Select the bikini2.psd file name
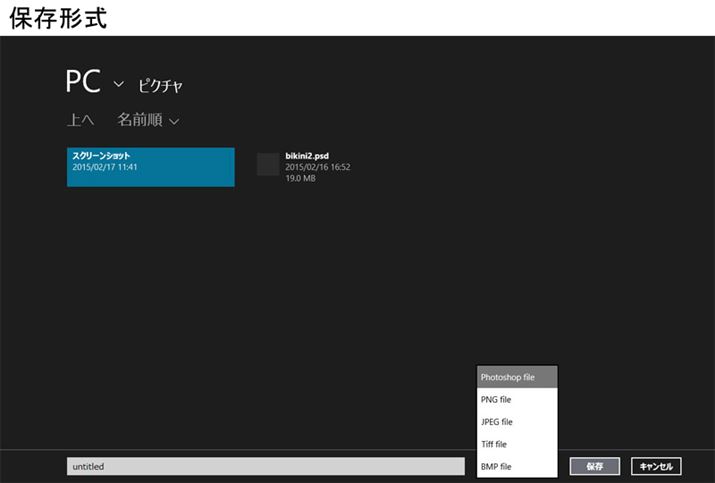This screenshot has width=715, height=483. click(x=307, y=156)
